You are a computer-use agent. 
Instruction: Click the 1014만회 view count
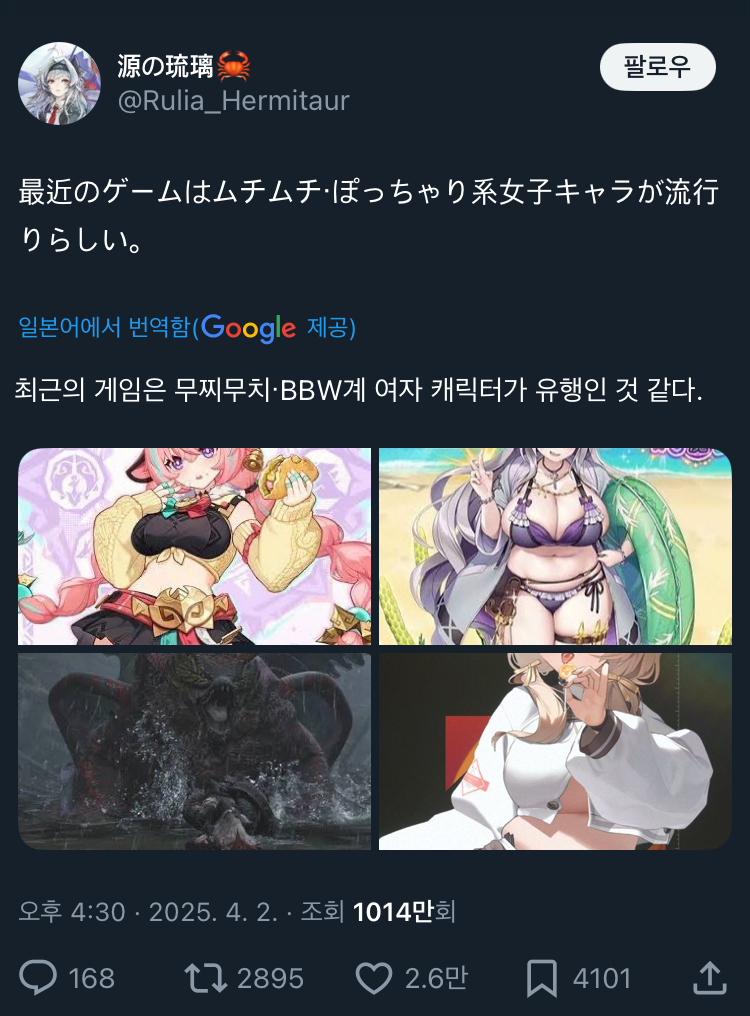tap(404, 912)
